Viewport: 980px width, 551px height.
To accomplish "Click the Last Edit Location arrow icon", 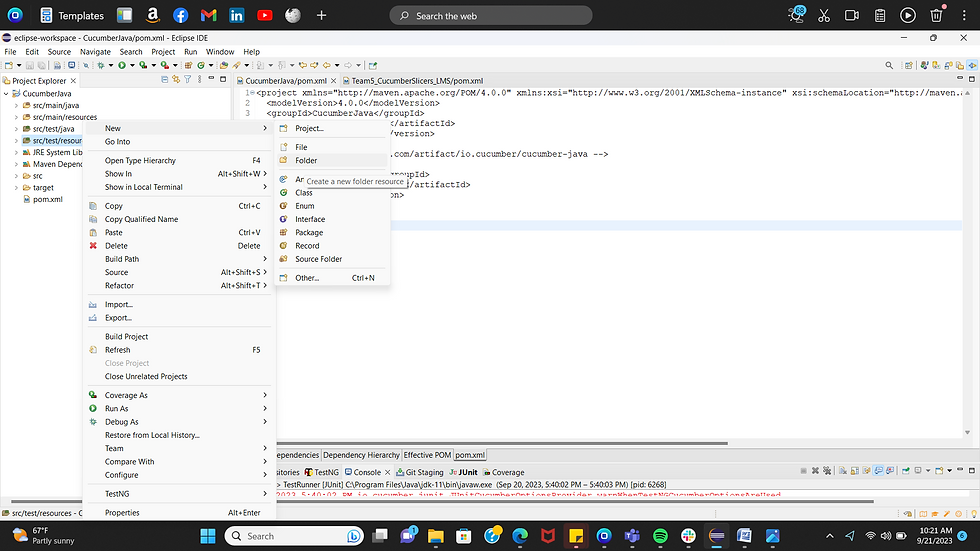I will tap(302, 65).
